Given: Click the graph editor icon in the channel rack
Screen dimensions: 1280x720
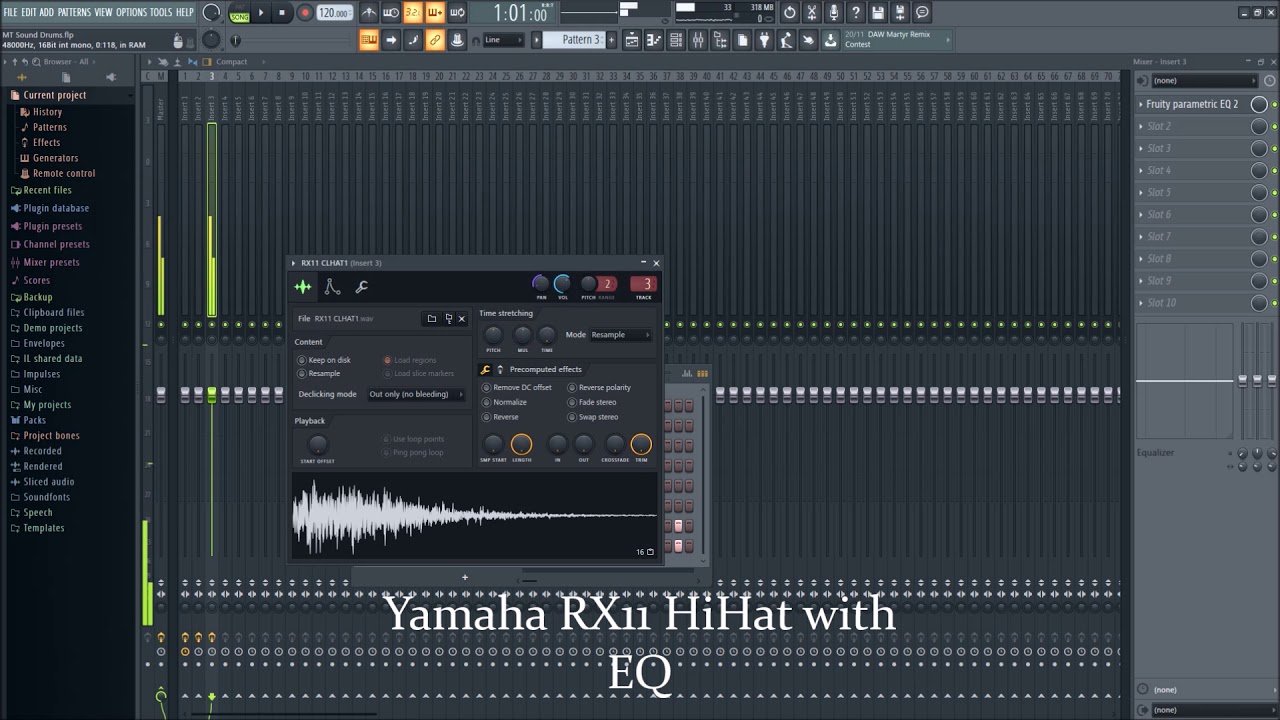Looking at the screenshot, I should (687, 374).
